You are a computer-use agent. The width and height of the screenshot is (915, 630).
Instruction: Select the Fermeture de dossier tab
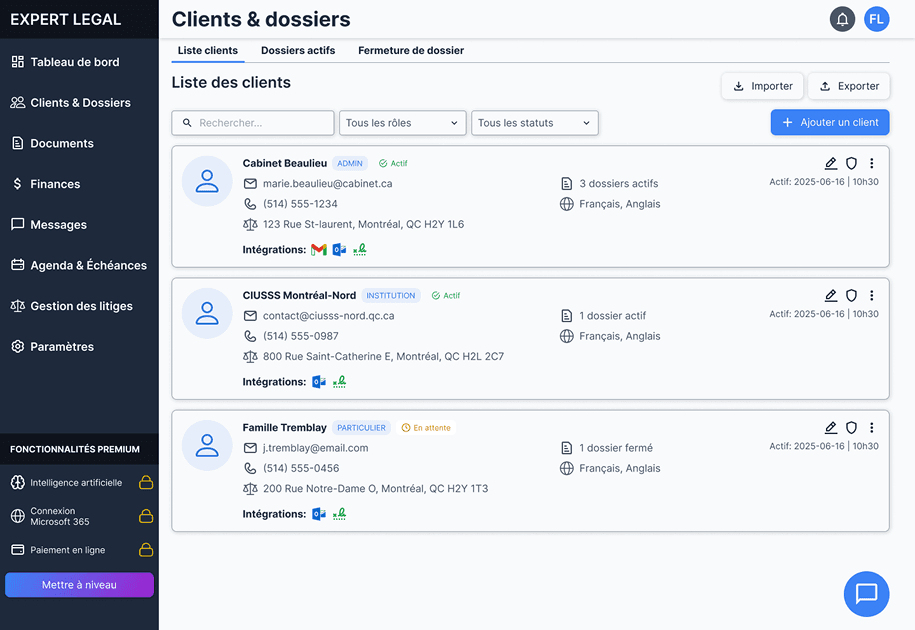tap(411, 50)
